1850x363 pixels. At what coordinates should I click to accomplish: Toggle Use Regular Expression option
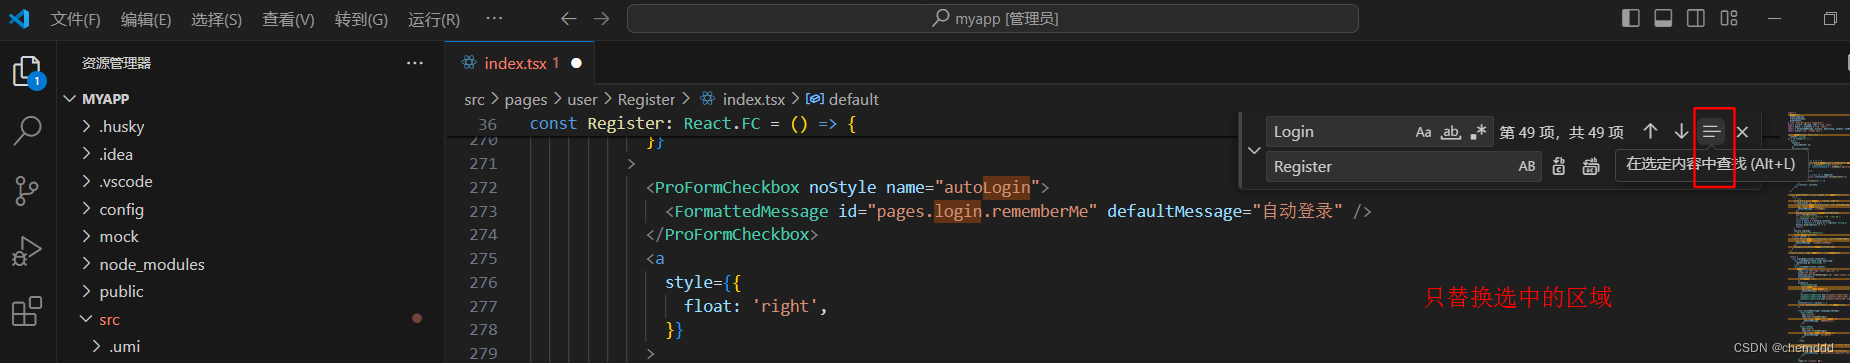point(1478,132)
